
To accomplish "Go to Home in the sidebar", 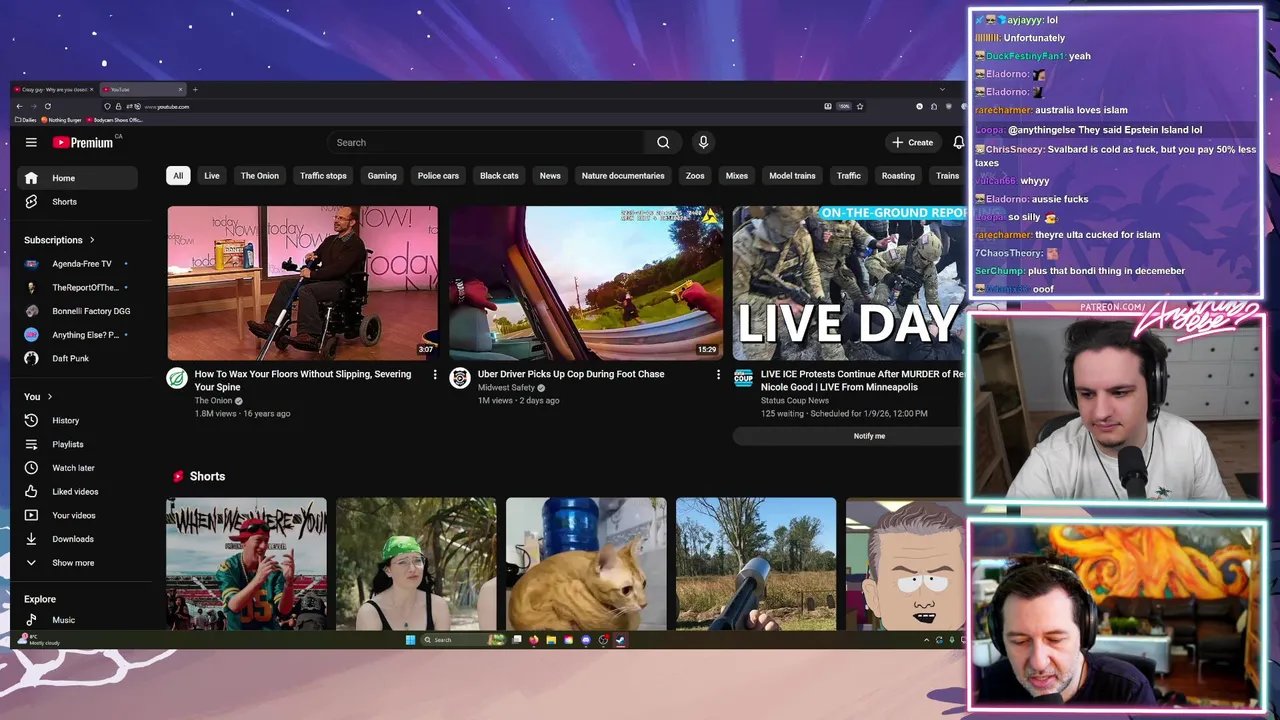I will [78, 178].
